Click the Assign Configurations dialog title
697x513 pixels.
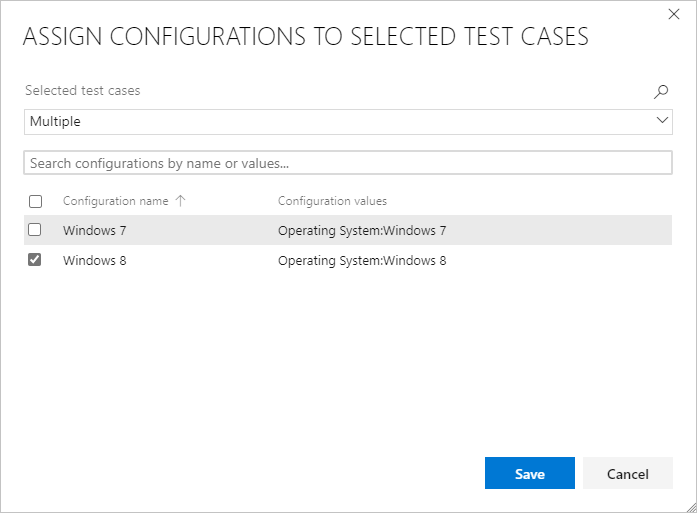click(x=305, y=38)
